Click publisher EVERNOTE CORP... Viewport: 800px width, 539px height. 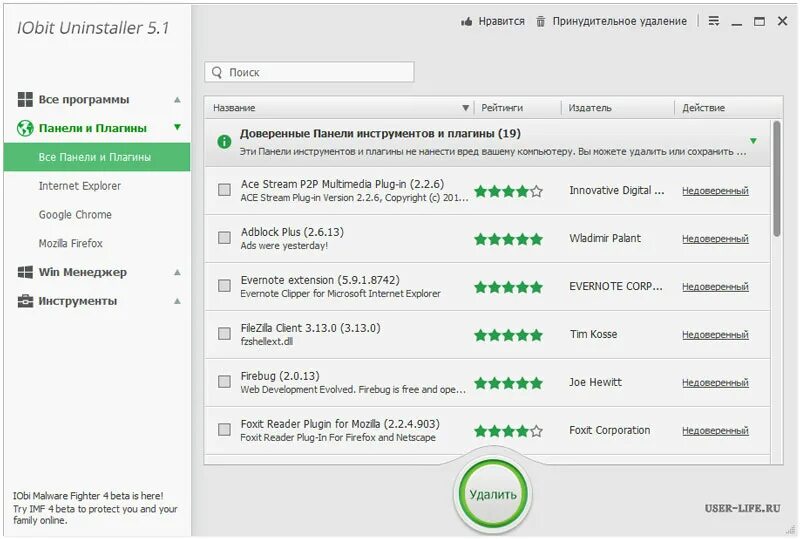[616, 286]
